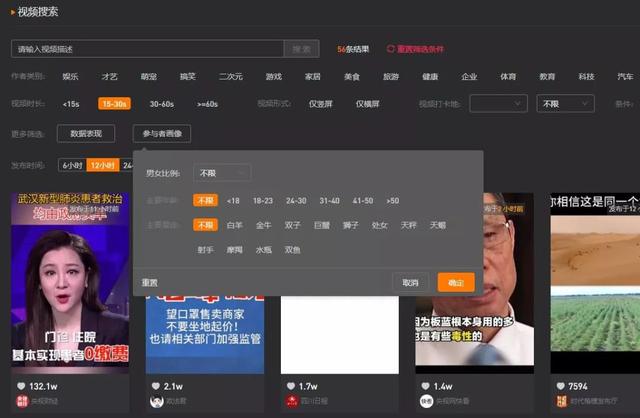This screenshot has width=640, height=418.
Task: Switch to the 娱乐 author category
Action: click(x=70, y=76)
